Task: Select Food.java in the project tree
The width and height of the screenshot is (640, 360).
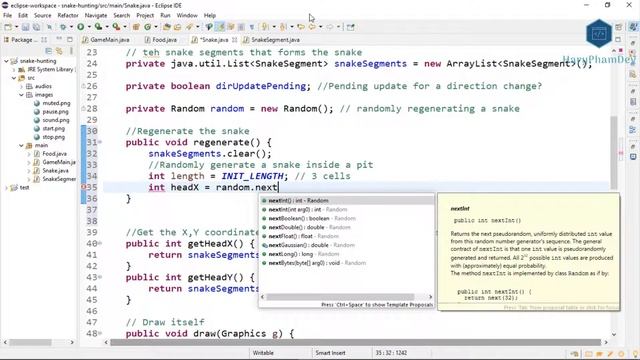Action: [x=50, y=153]
